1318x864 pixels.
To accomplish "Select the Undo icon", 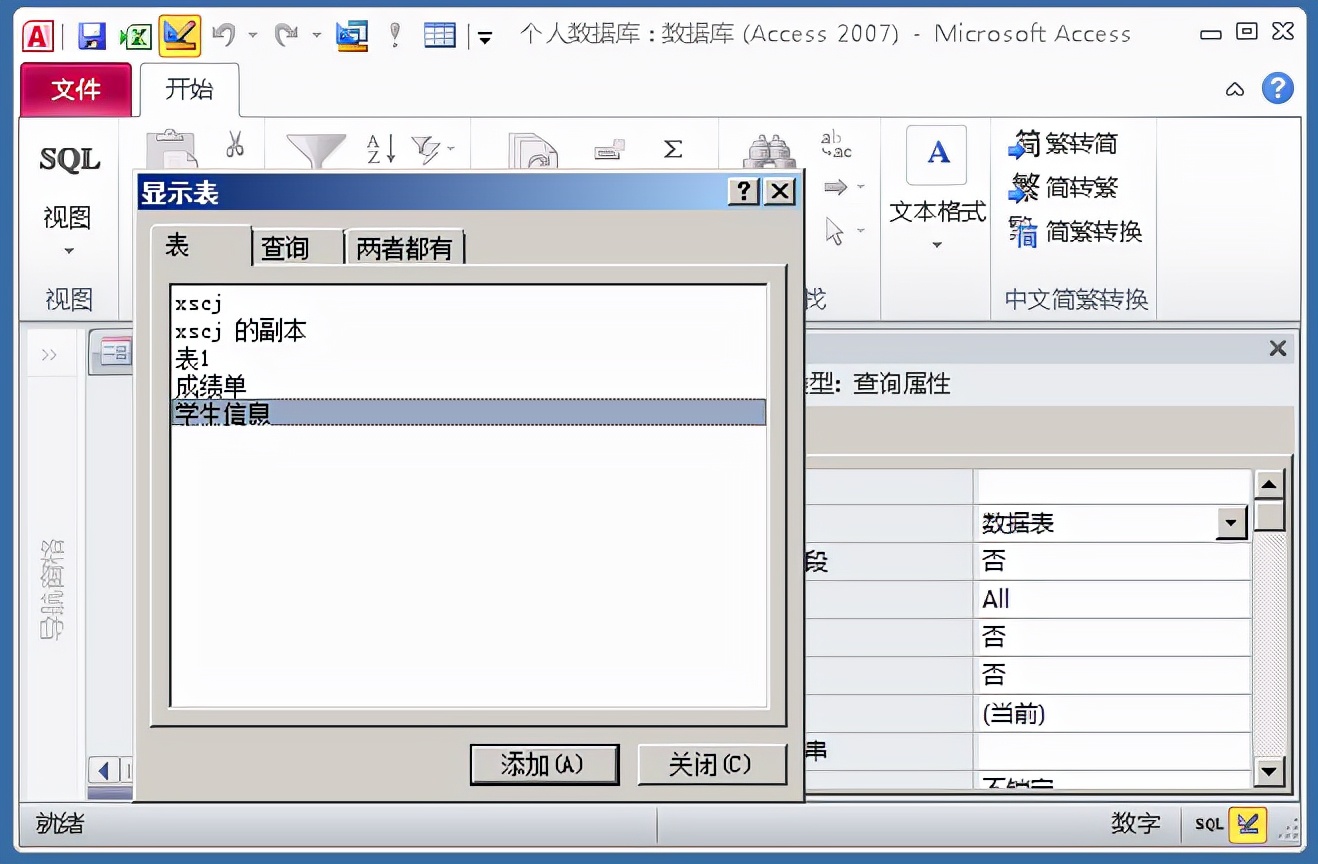I will point(225,32).
